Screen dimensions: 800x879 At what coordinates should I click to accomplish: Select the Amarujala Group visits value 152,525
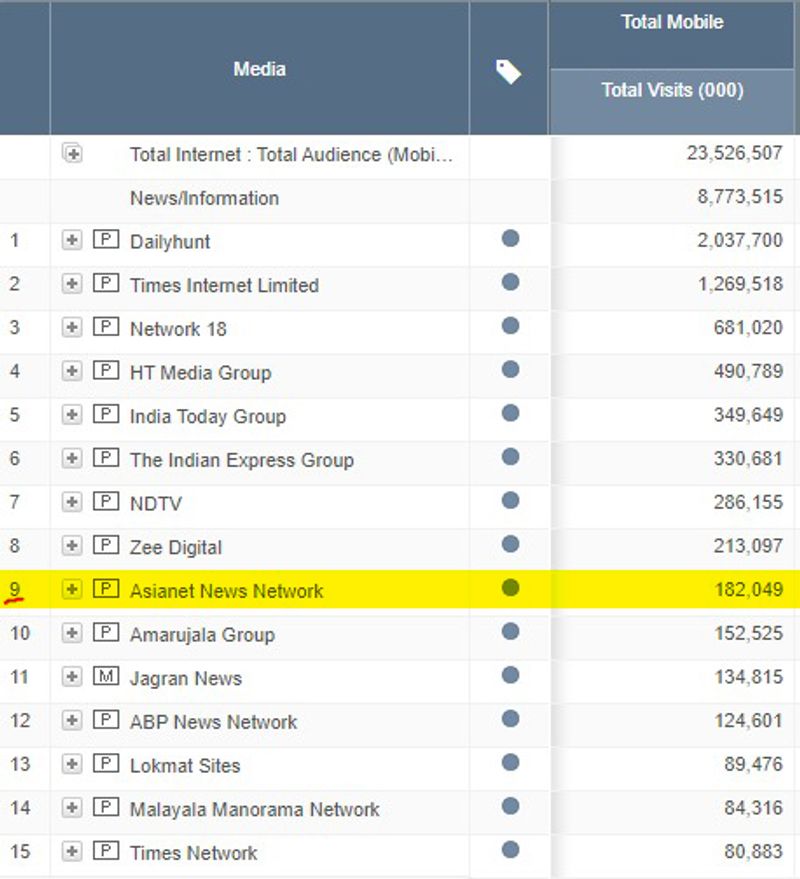click(743, 634)
